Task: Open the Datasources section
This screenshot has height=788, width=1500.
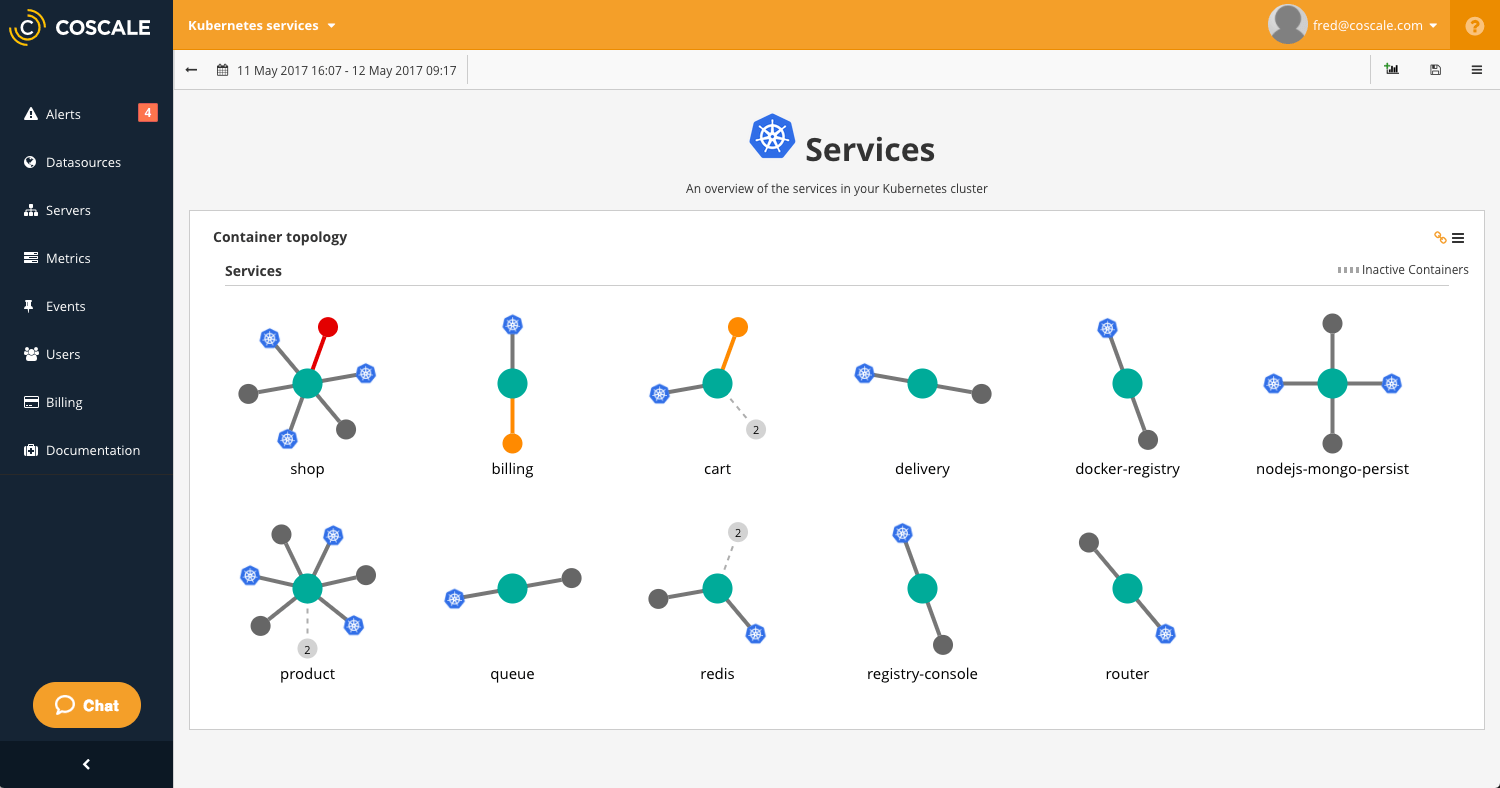Action: point(84,161)
